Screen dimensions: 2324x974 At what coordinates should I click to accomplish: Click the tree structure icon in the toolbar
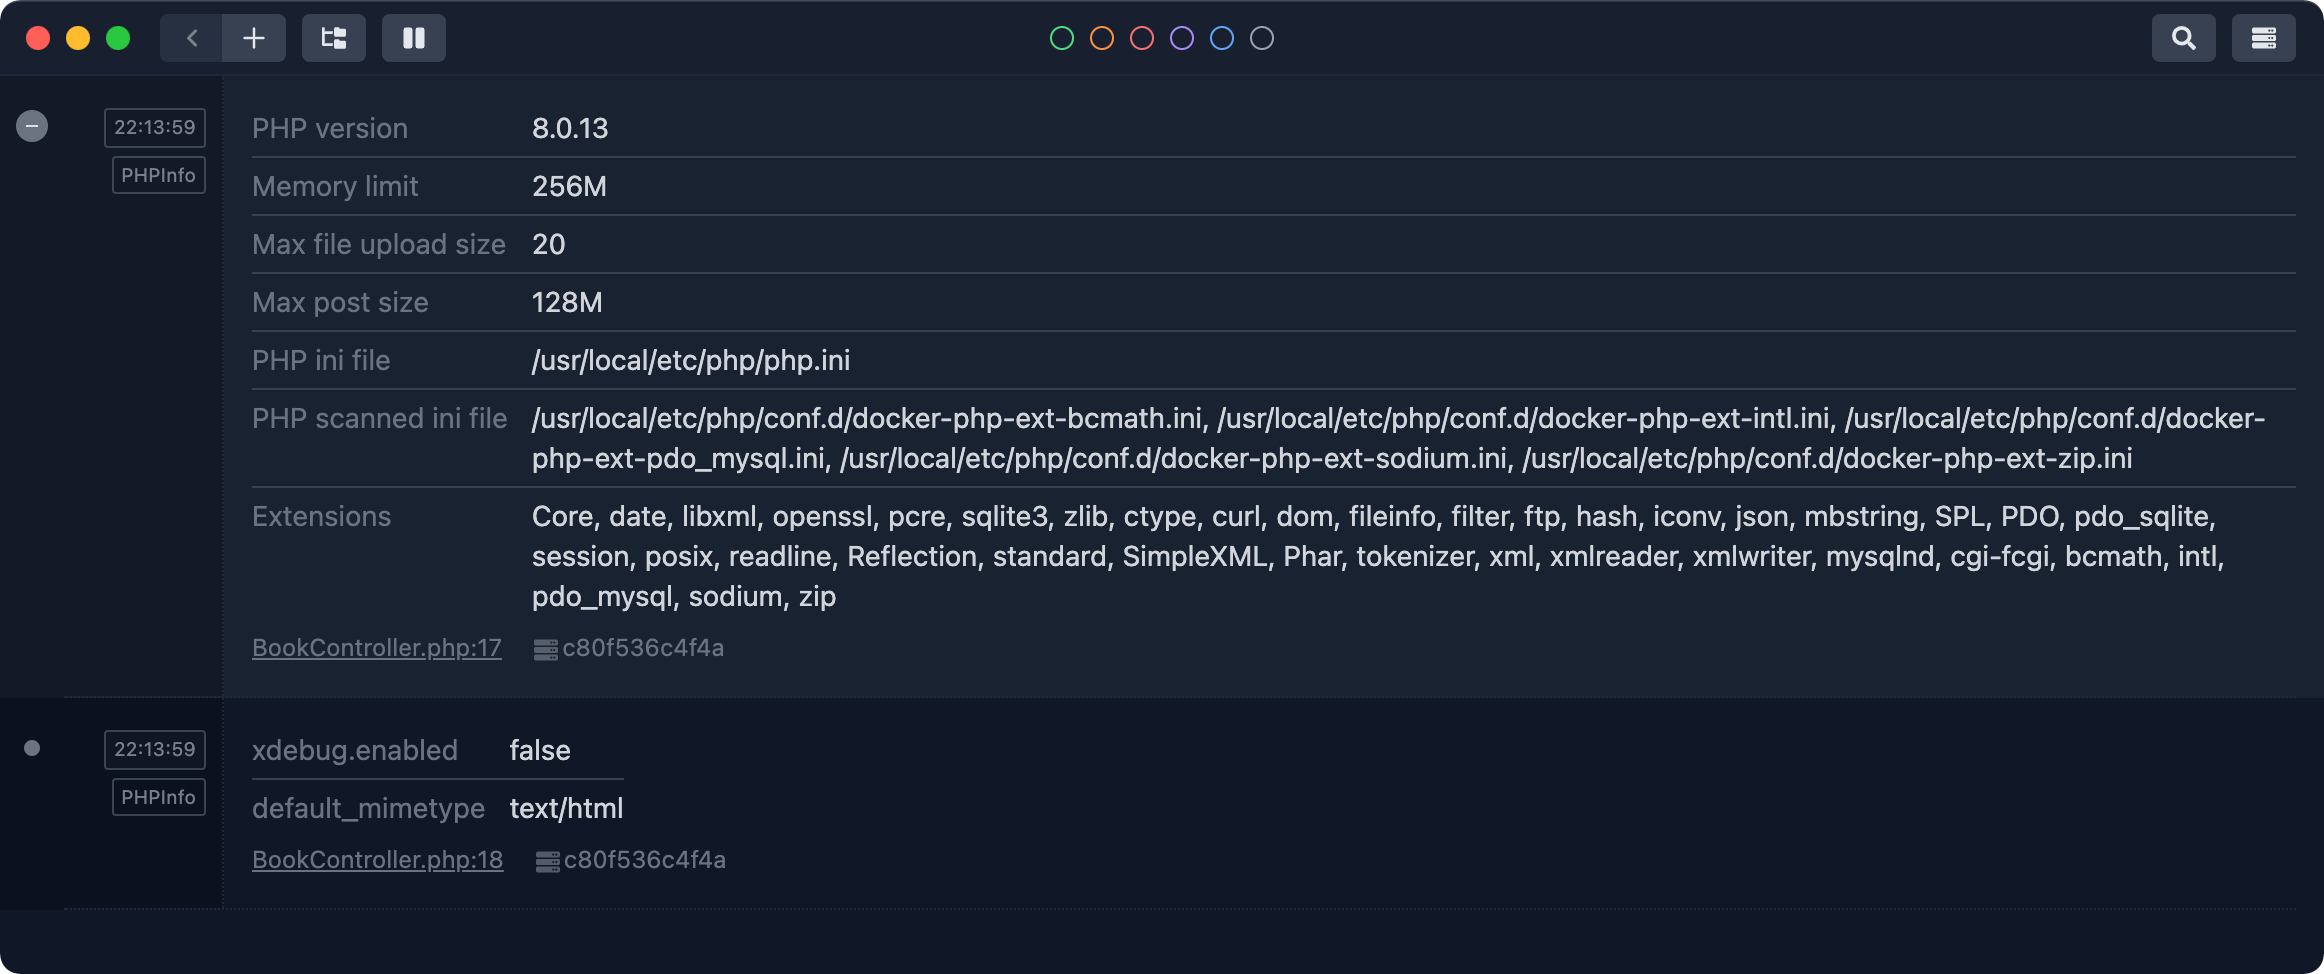pyautogui.click(x=334, y=38)
